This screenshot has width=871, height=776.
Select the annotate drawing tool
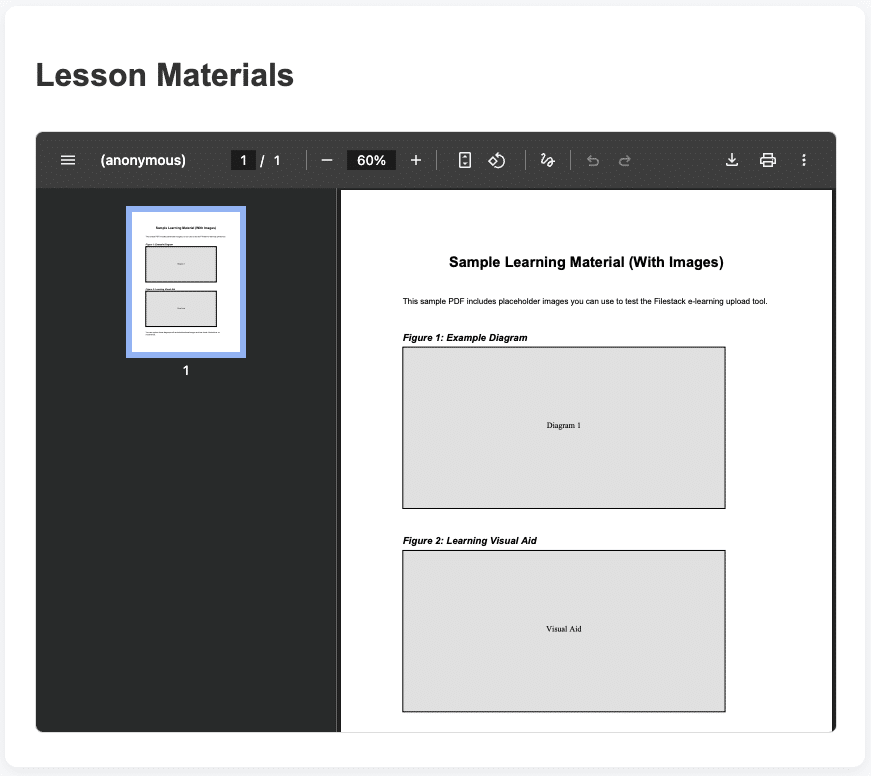547,159
